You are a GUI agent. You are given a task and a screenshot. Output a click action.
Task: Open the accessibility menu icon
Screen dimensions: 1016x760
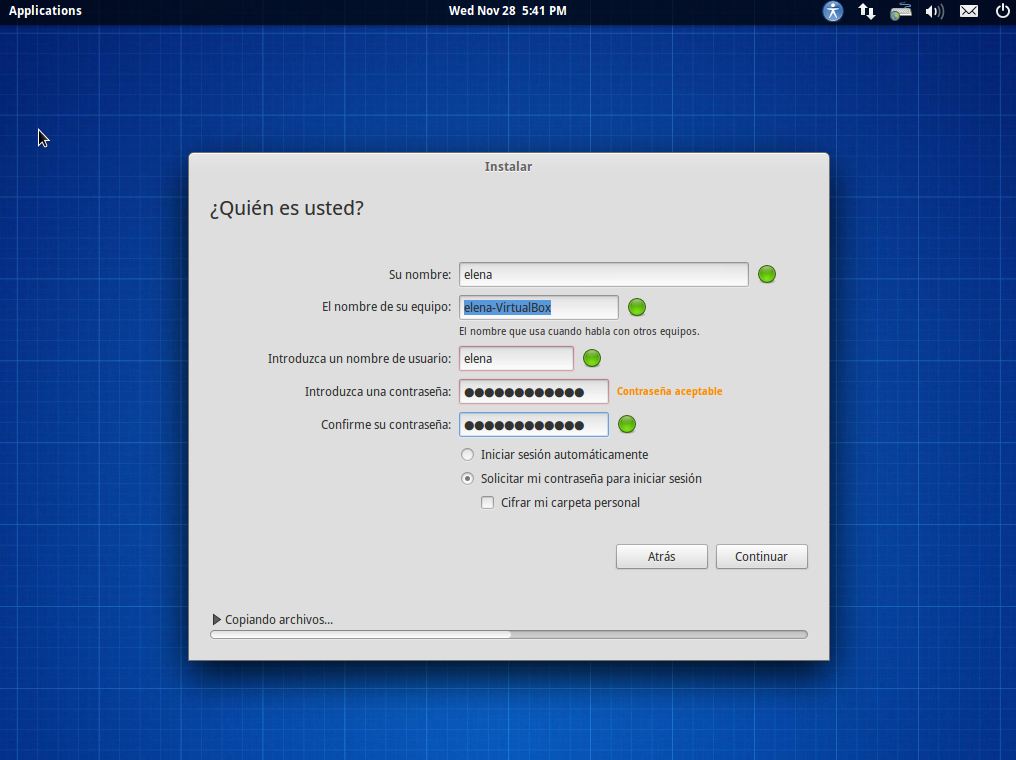(x=832, y=11)
